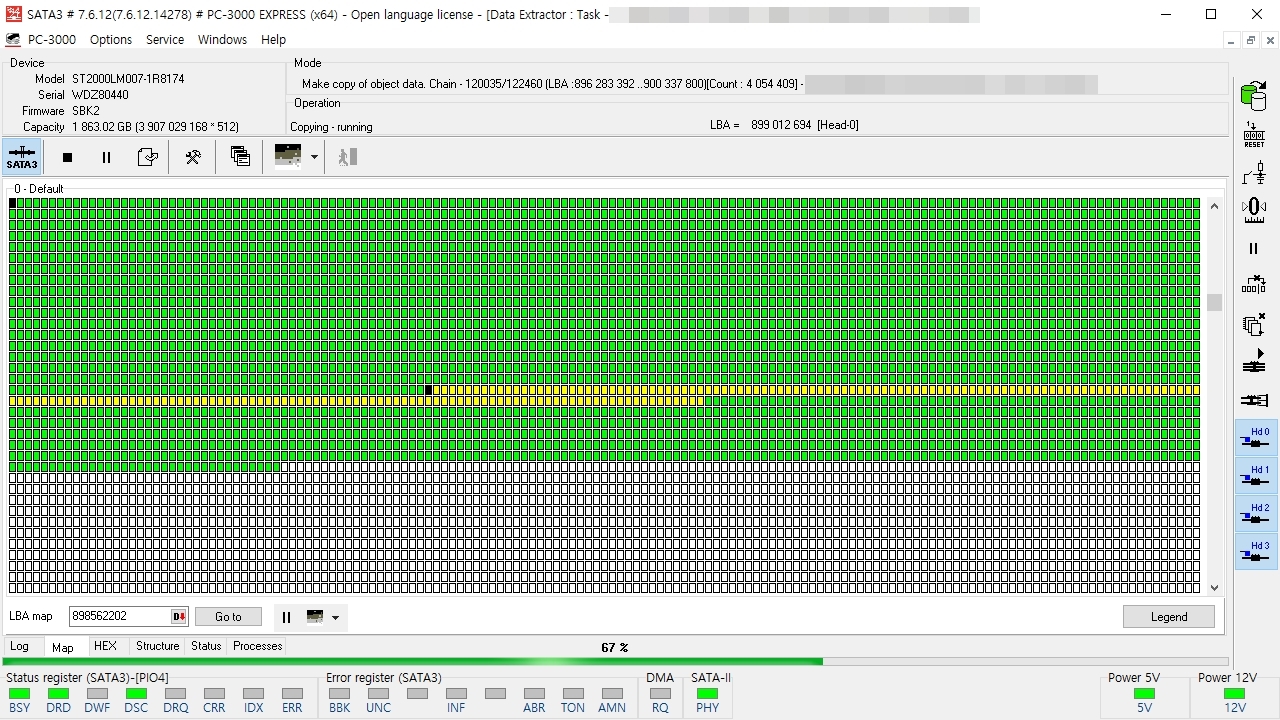Click the SATA3 port icon
Image resolution: width=1280 pixels, height=720 pixels.
coord(22,157)
